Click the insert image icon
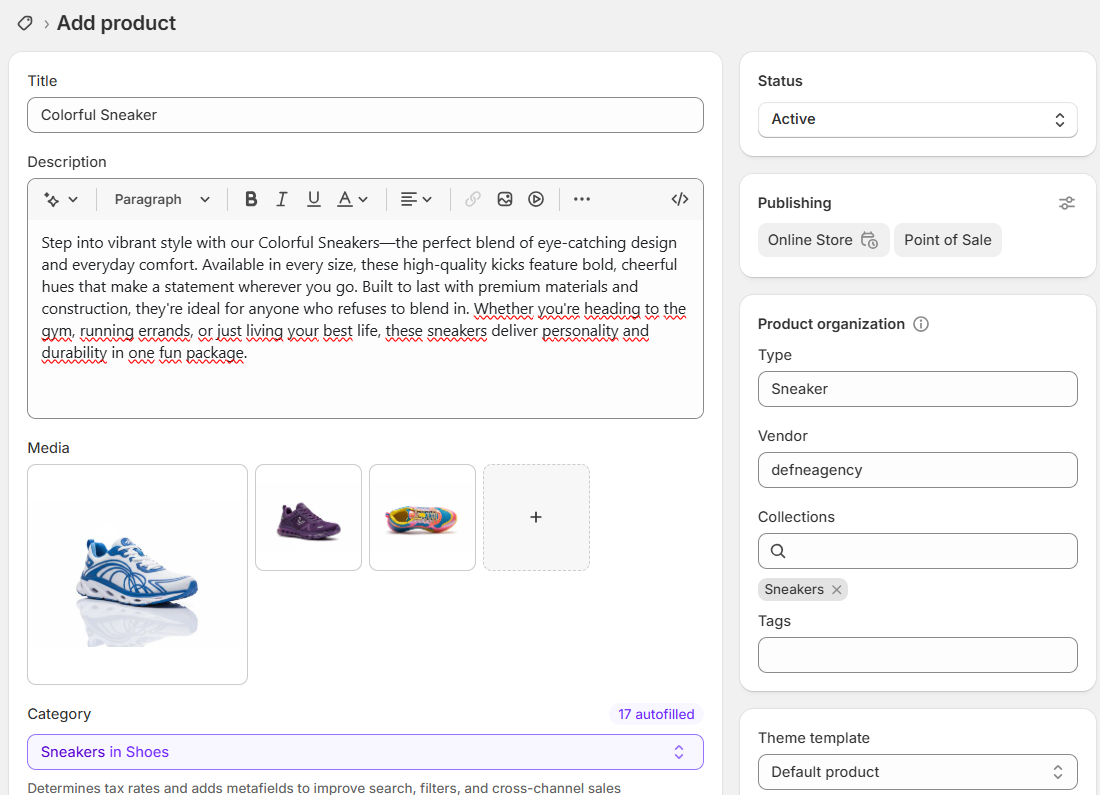This screenshot has width=1100, height=795. coord(504,199)
